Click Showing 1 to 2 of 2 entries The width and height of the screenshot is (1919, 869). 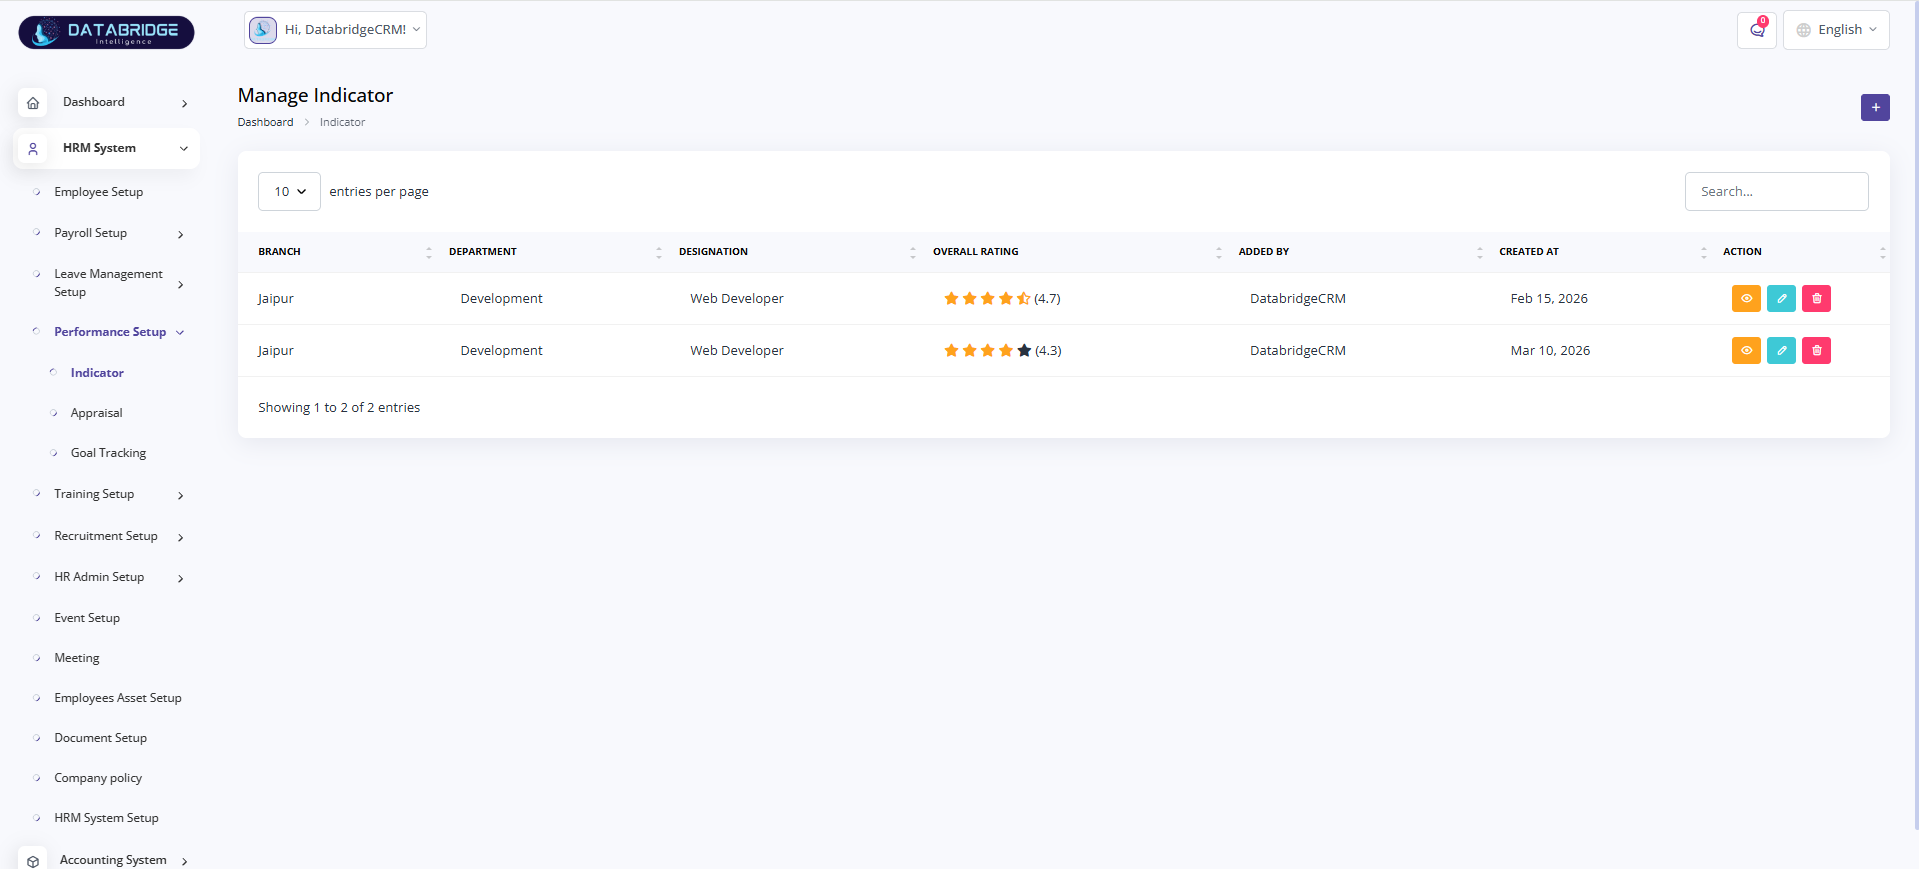pyautogui.click(x=339, y=407)
